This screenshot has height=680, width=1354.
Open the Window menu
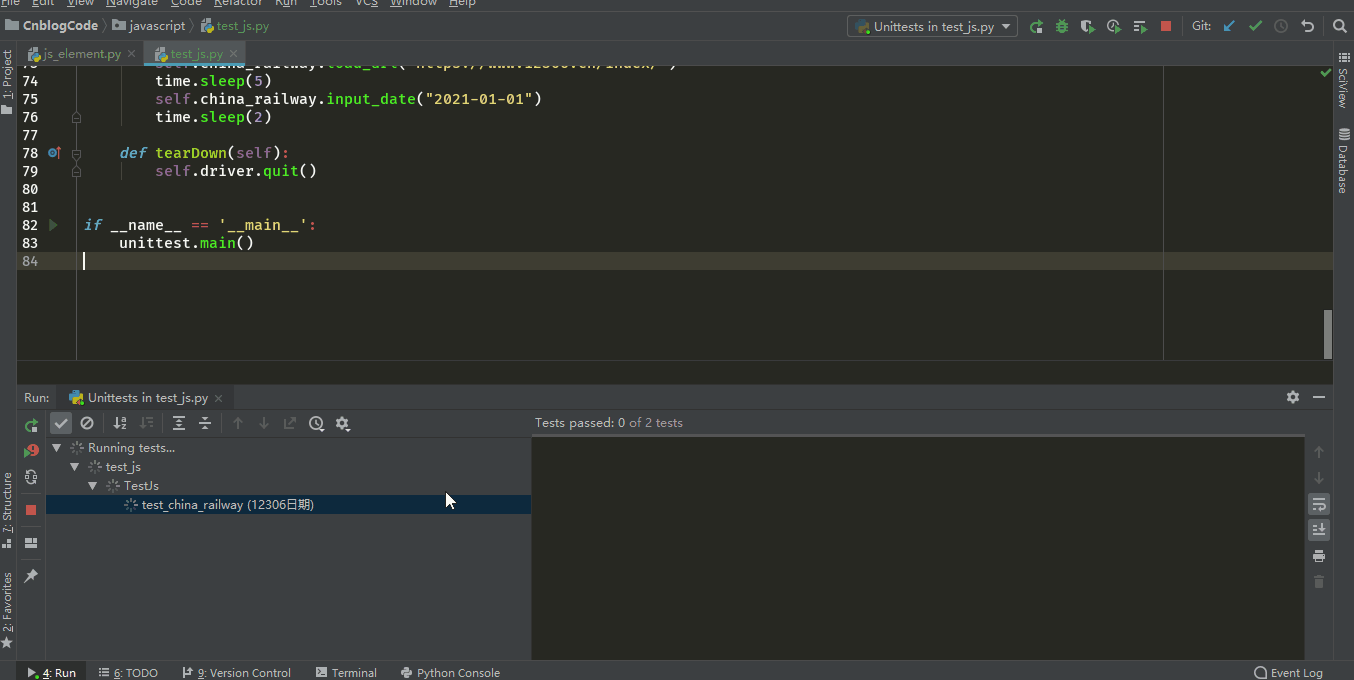[x=413, y=3]
